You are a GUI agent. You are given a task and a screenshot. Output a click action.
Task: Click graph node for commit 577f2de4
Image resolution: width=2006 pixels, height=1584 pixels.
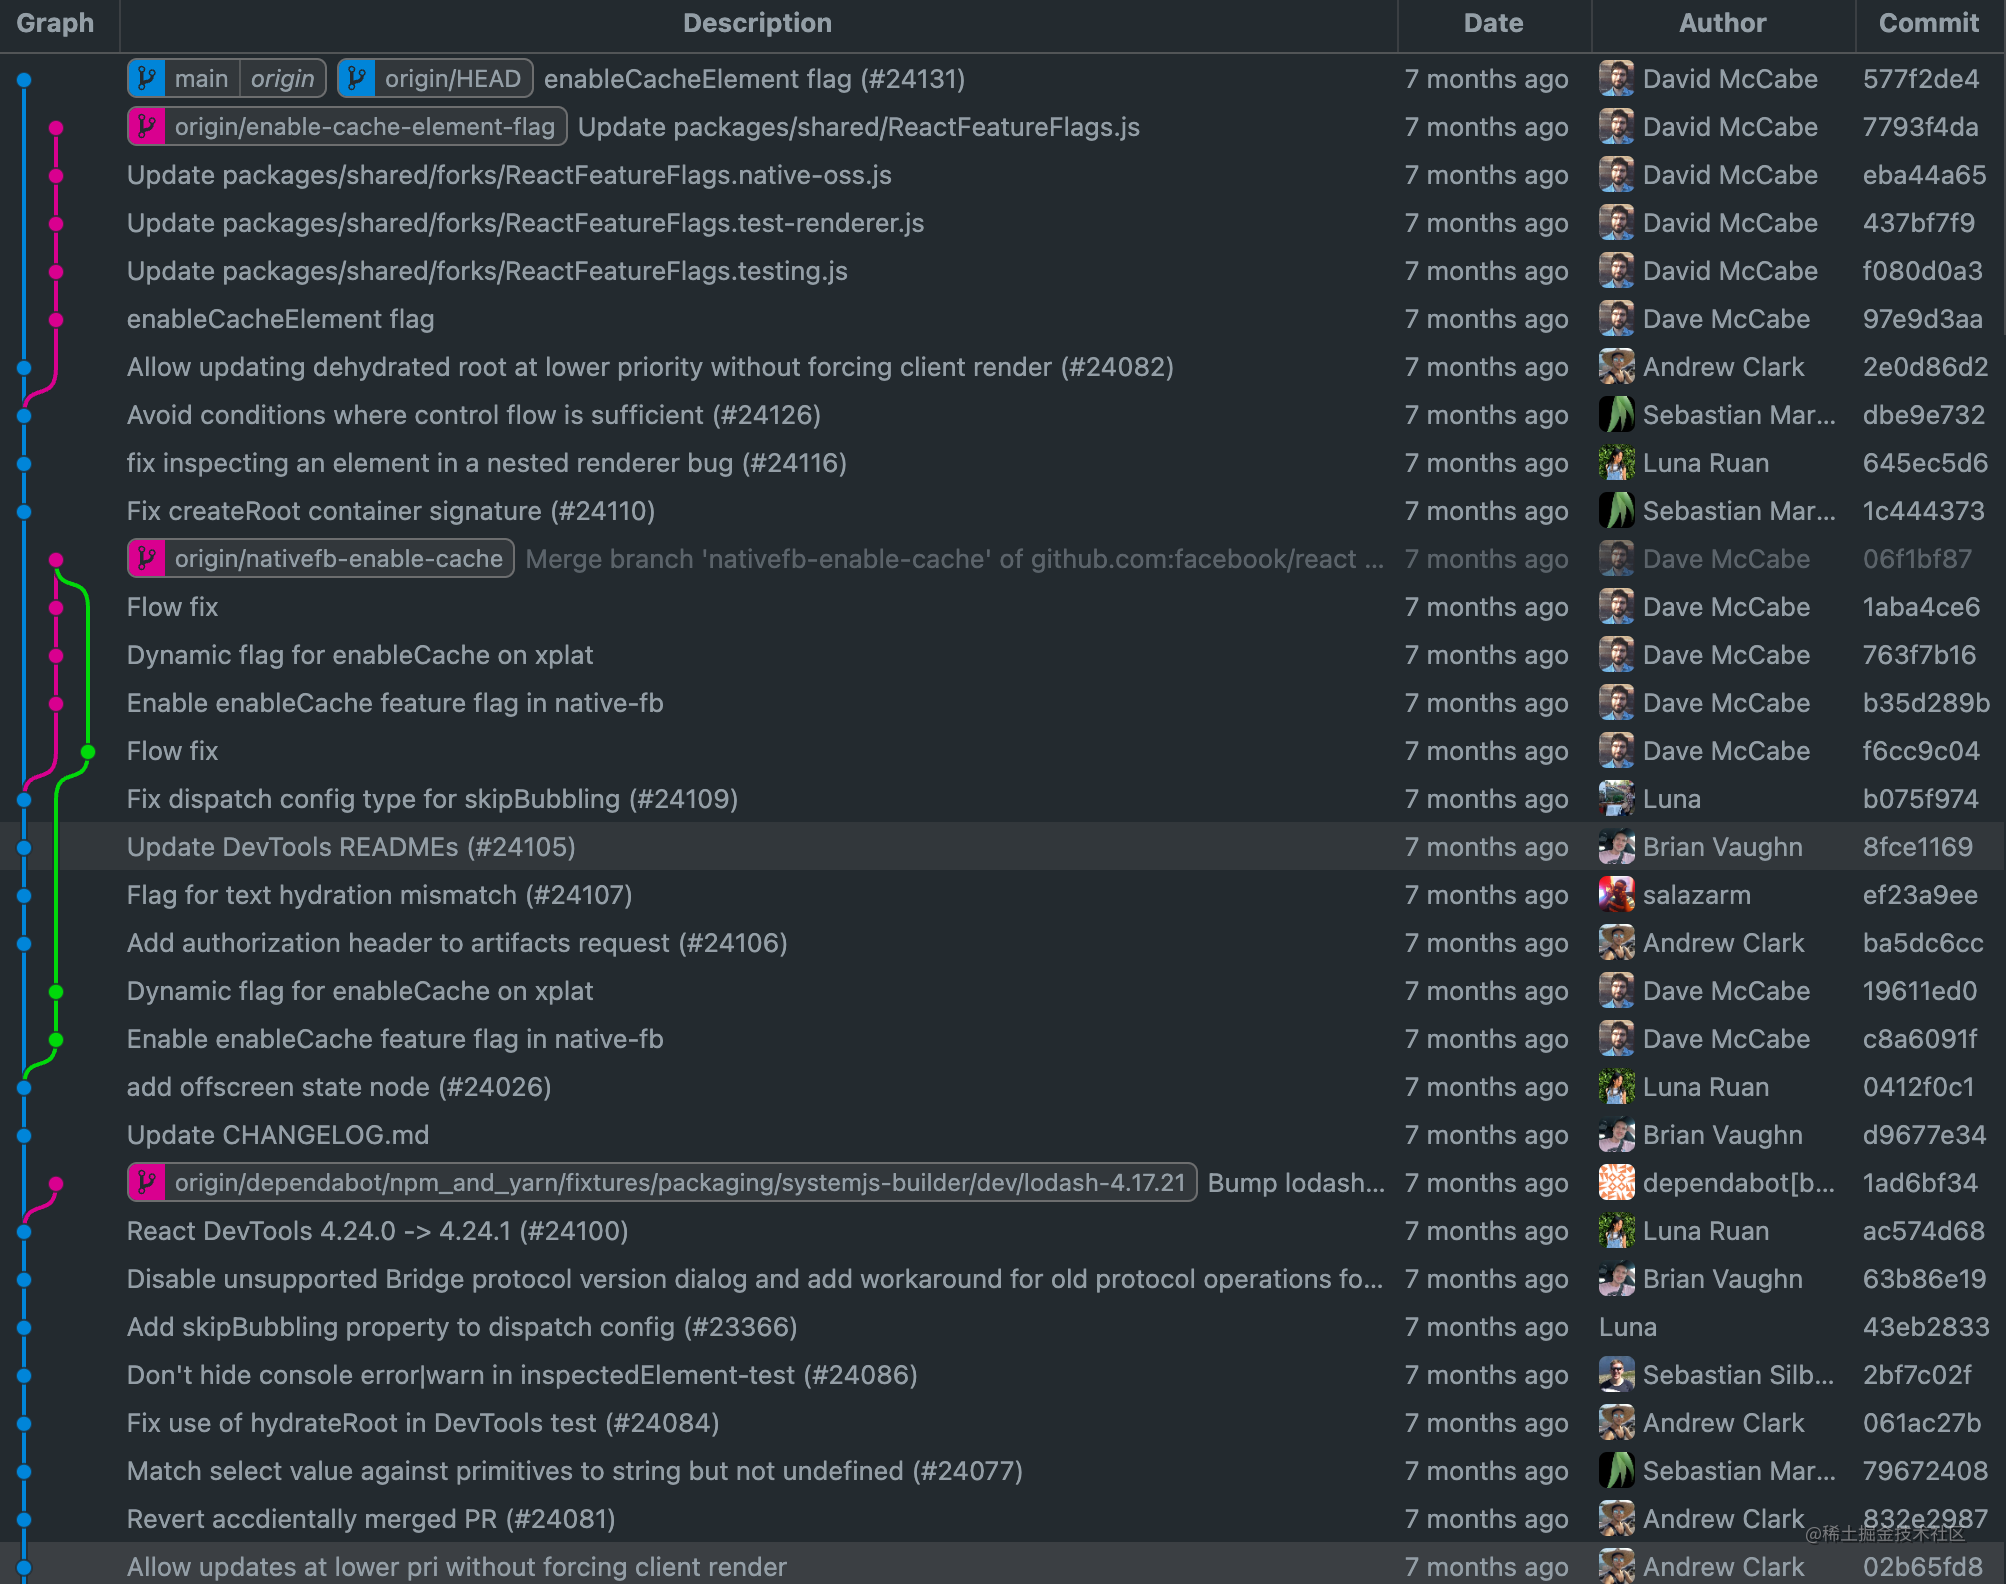click(x=24, y=80)
